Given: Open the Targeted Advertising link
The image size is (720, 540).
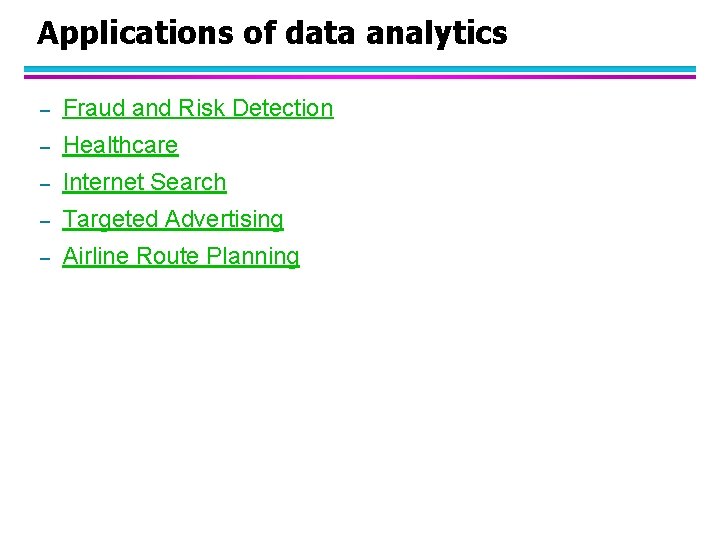Looking at the screenshot, I should pyautogui.click(x=173, y=219).
